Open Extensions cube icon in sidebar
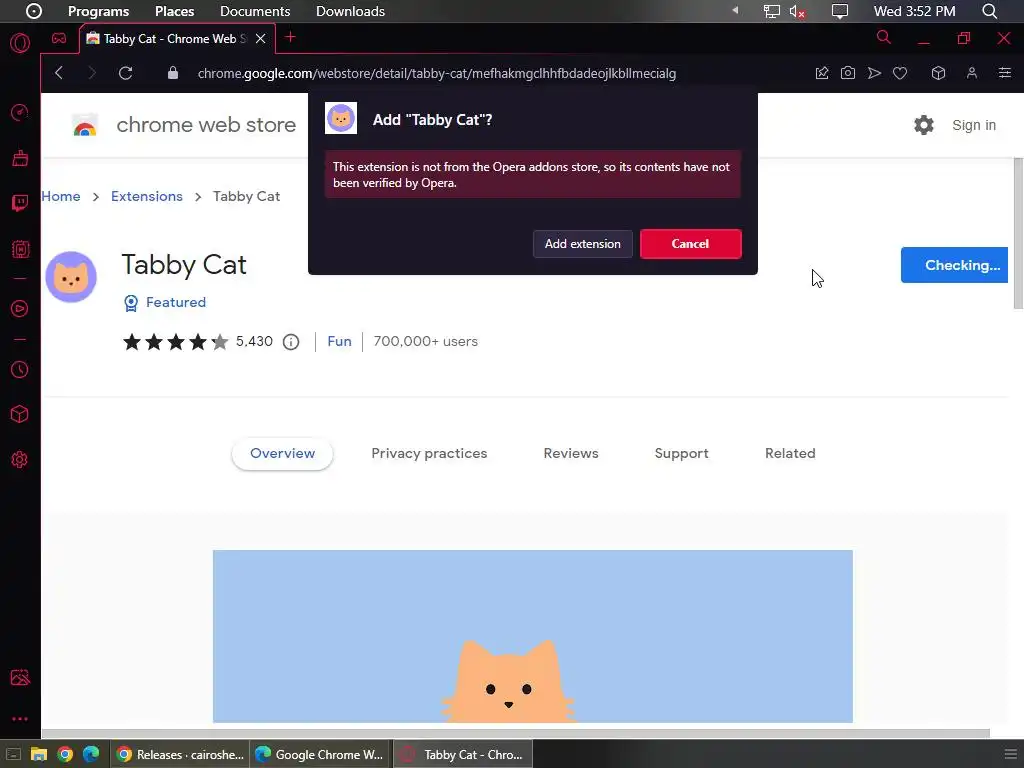 point(20,414)
